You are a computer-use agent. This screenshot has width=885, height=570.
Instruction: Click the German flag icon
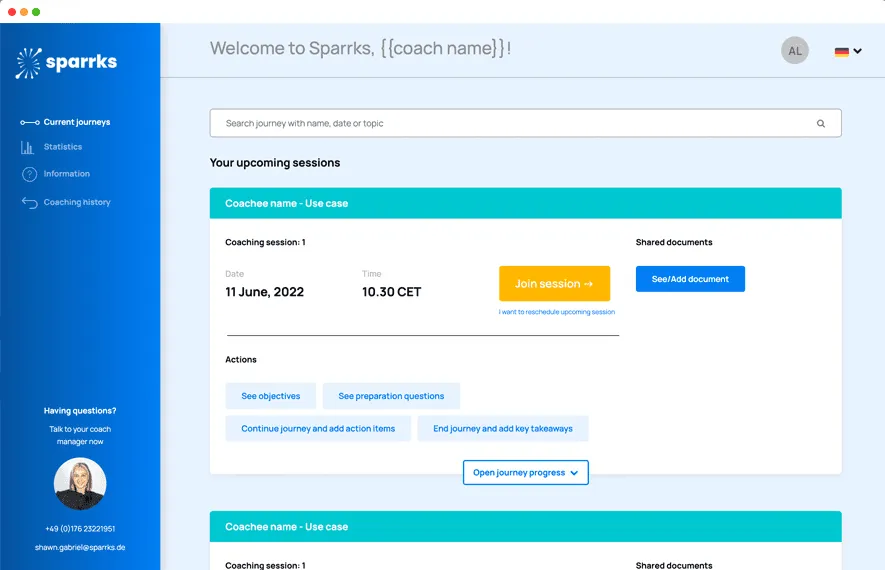pos(841,52)
